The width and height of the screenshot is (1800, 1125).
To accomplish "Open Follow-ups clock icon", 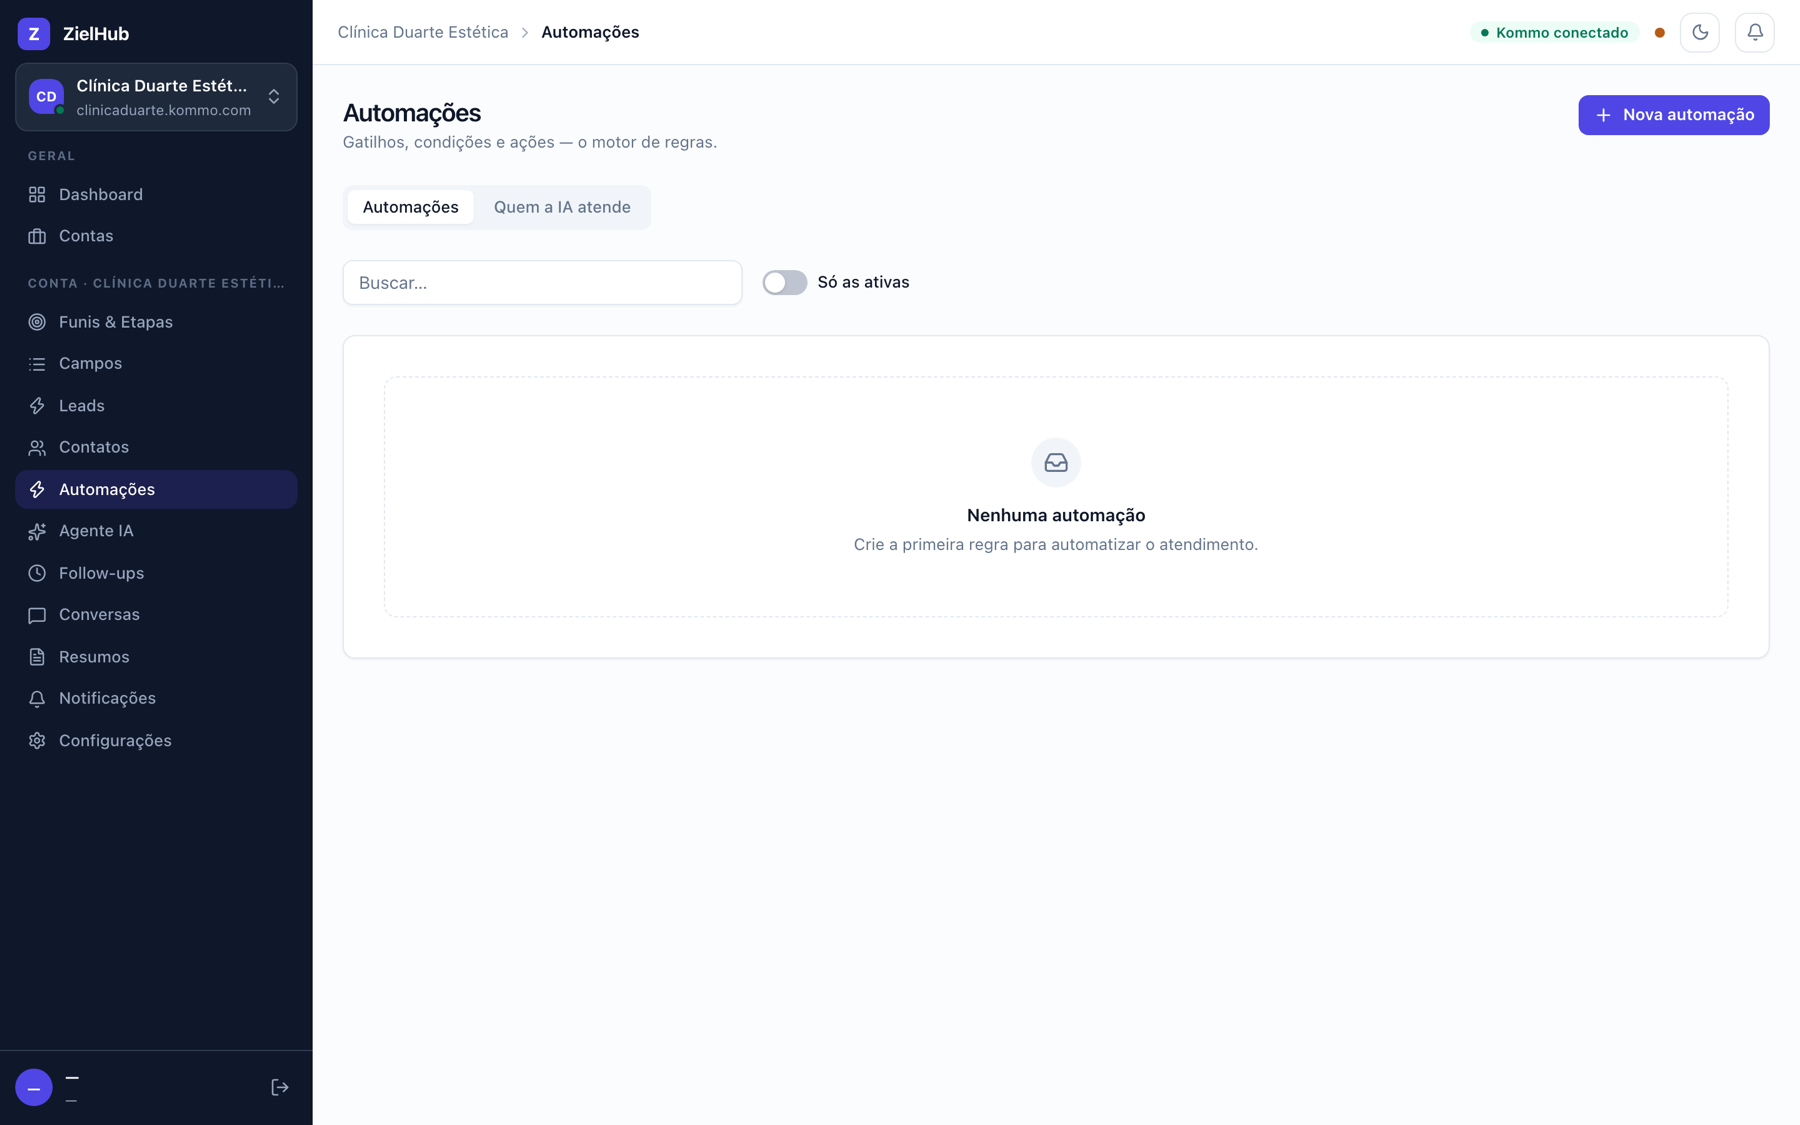I will click(37, 573).
